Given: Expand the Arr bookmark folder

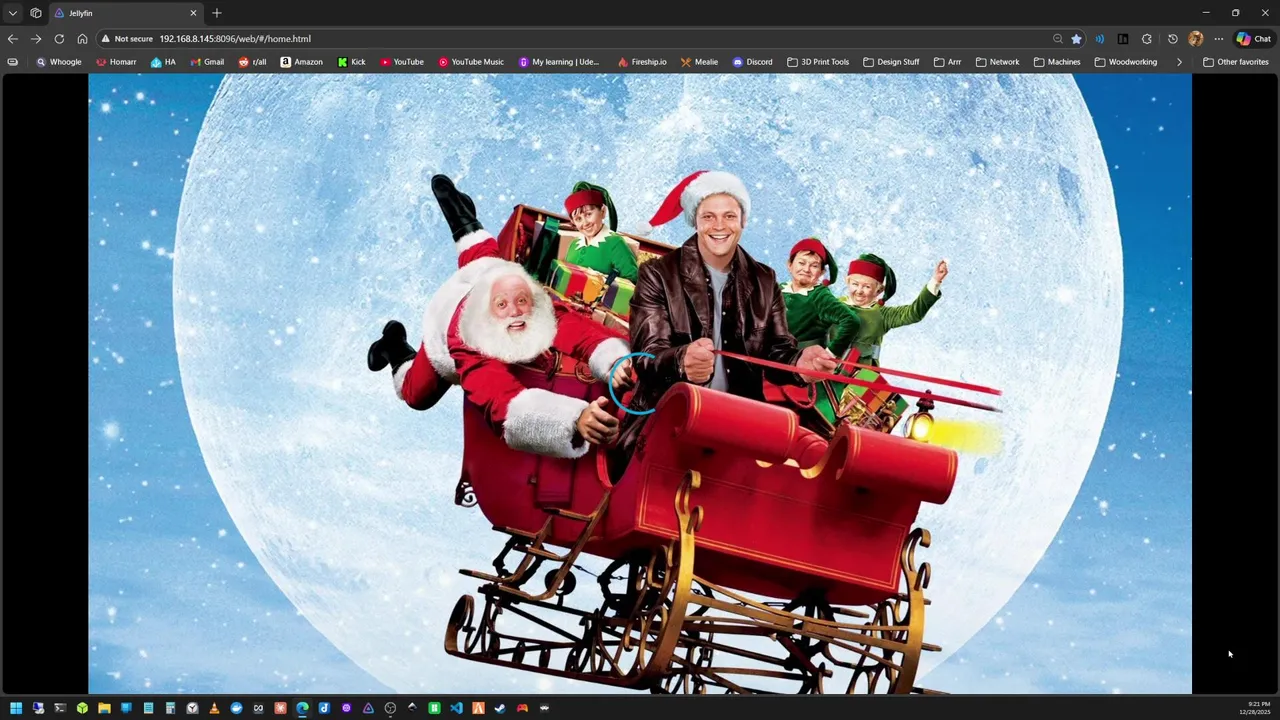Looking at the screenshot, I should coord(947,62).
